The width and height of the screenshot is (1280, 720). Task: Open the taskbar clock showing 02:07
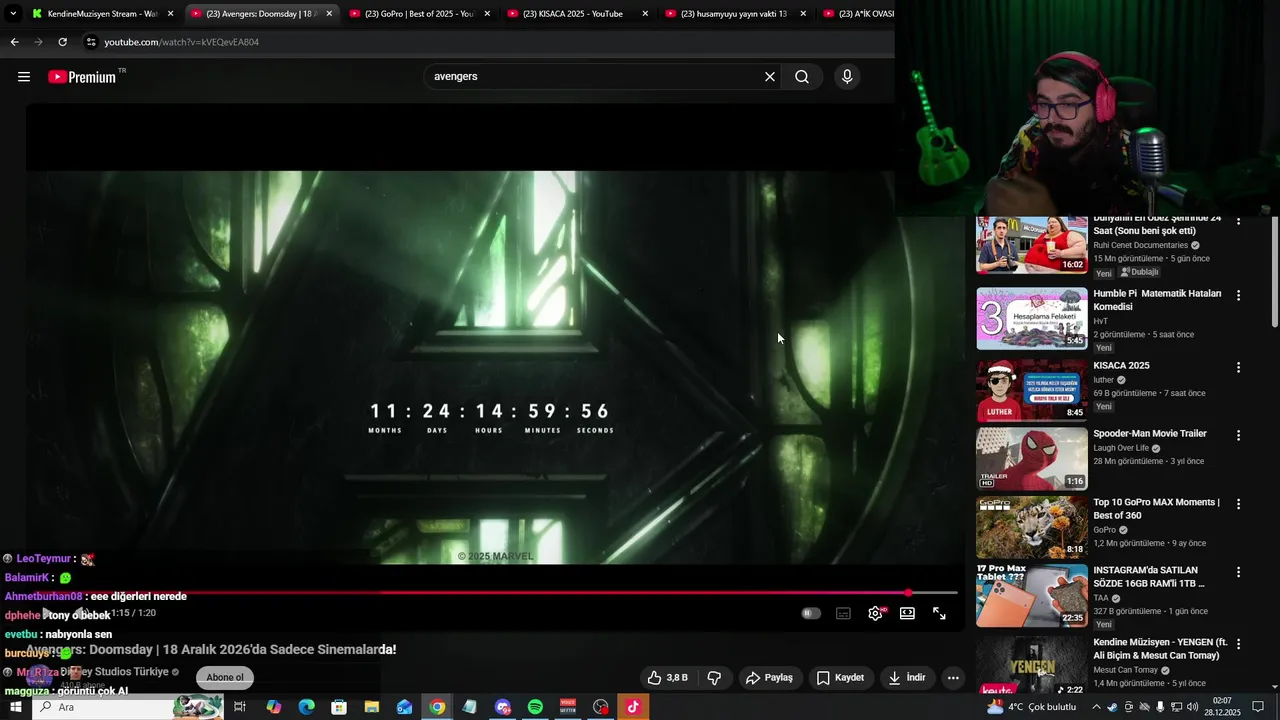click(x=1222, y=707)
